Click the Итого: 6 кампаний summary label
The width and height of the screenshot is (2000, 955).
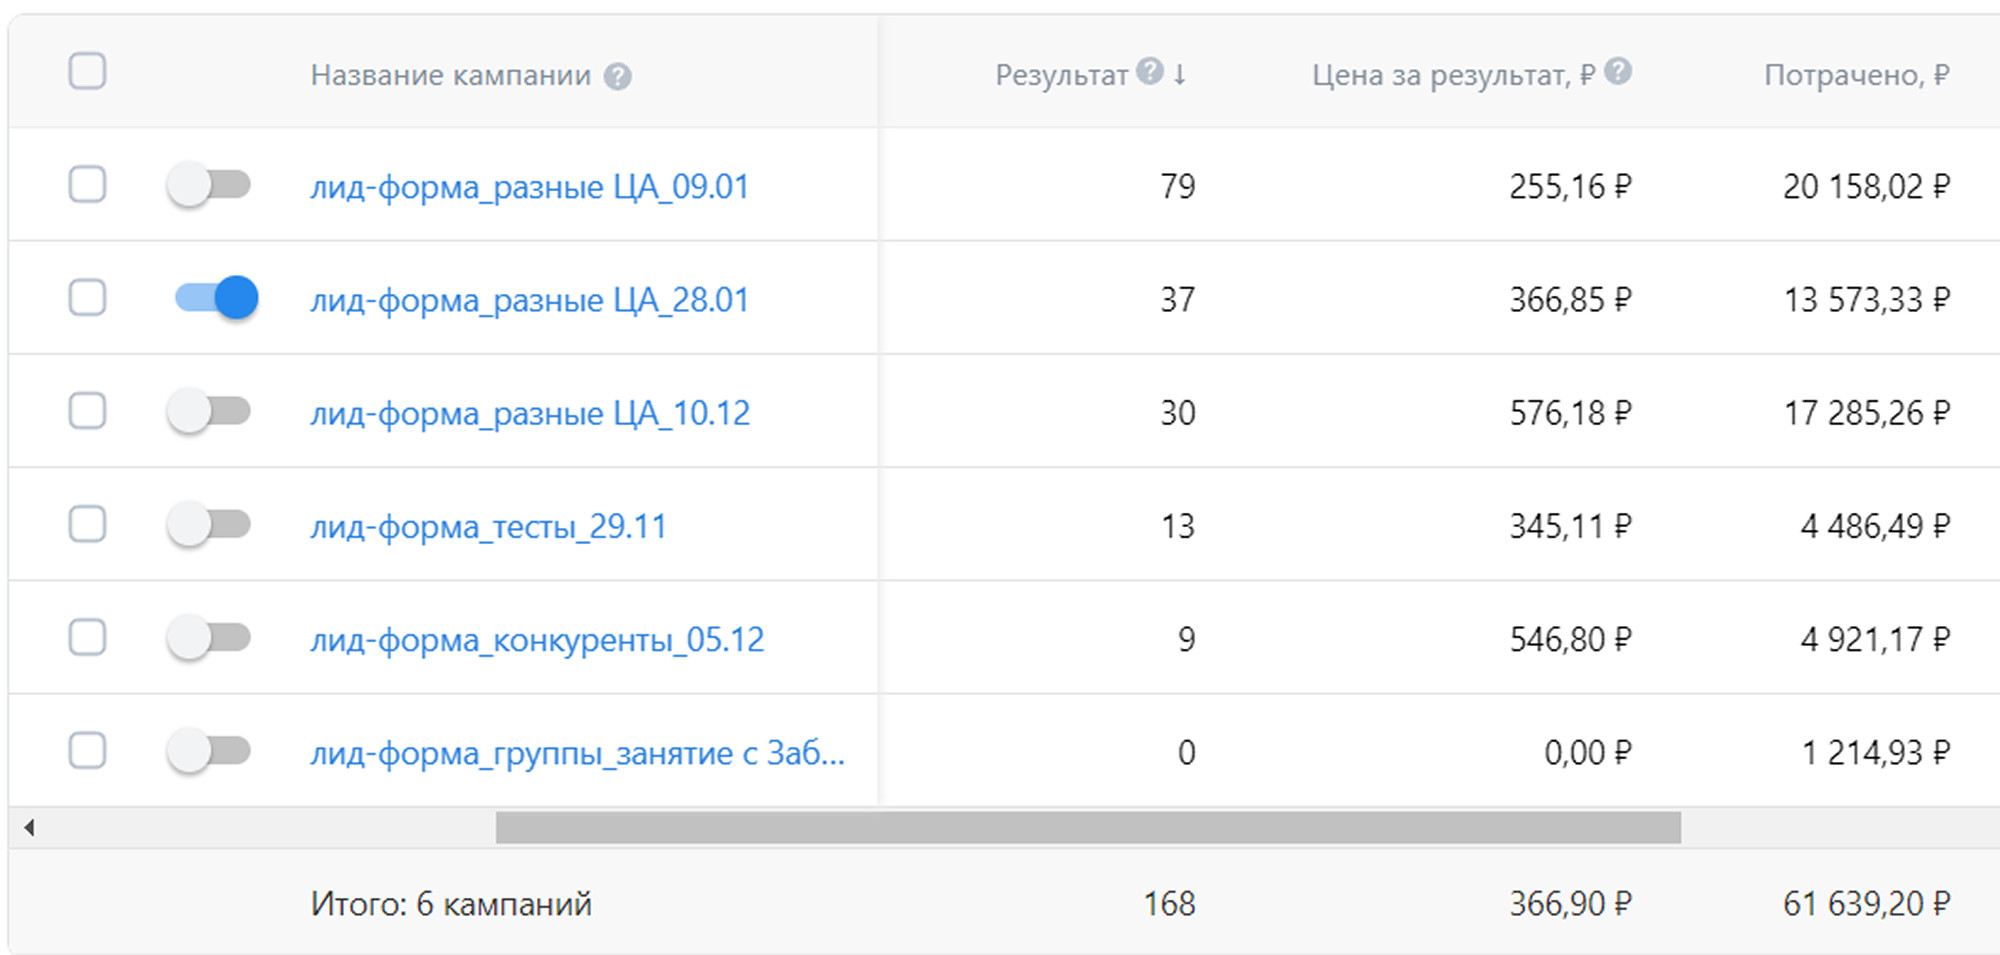[451, 904]
